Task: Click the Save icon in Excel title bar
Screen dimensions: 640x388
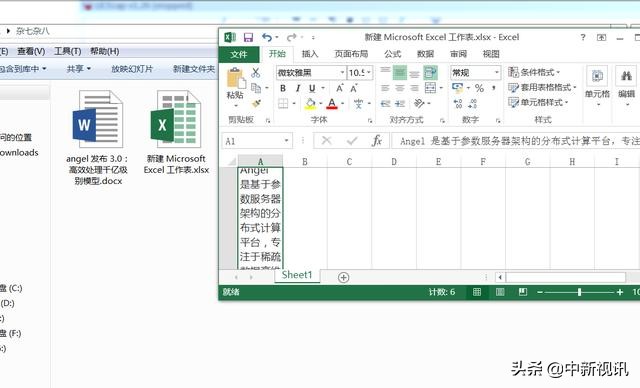Action: [248, 38]
